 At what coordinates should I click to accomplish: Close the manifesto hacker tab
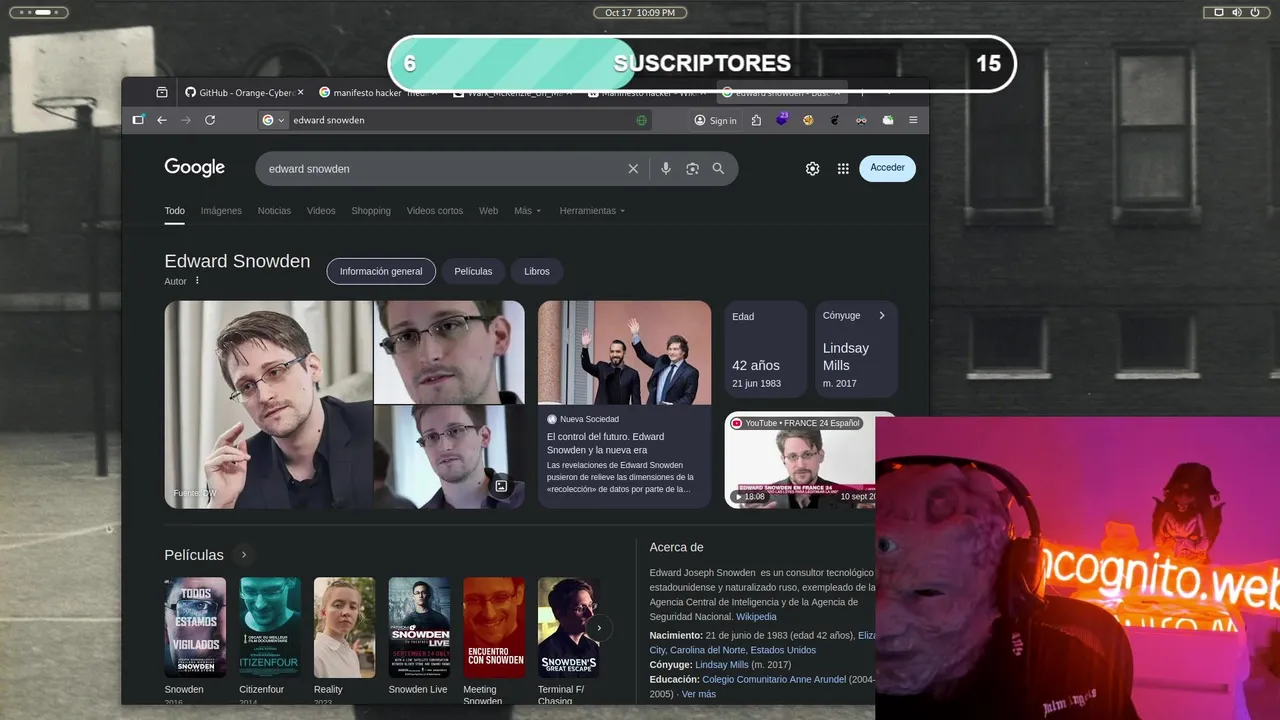(x=434, y=92)
